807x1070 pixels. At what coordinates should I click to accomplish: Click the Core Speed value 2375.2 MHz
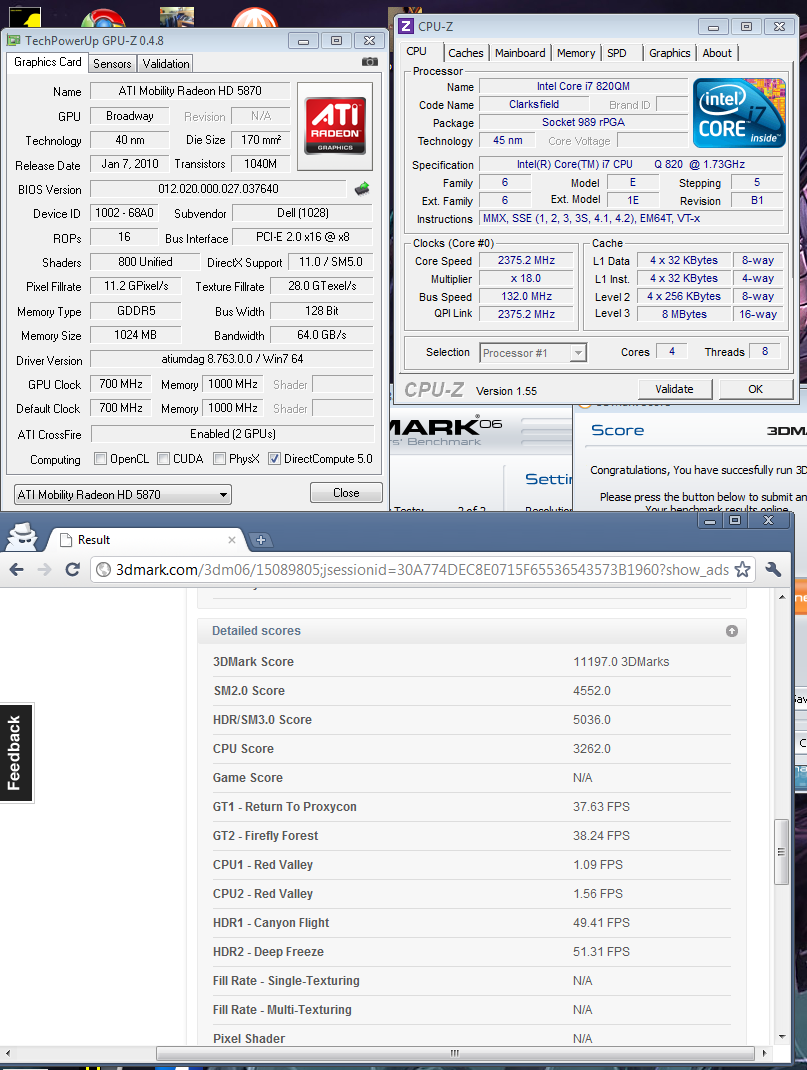point(527,260)
